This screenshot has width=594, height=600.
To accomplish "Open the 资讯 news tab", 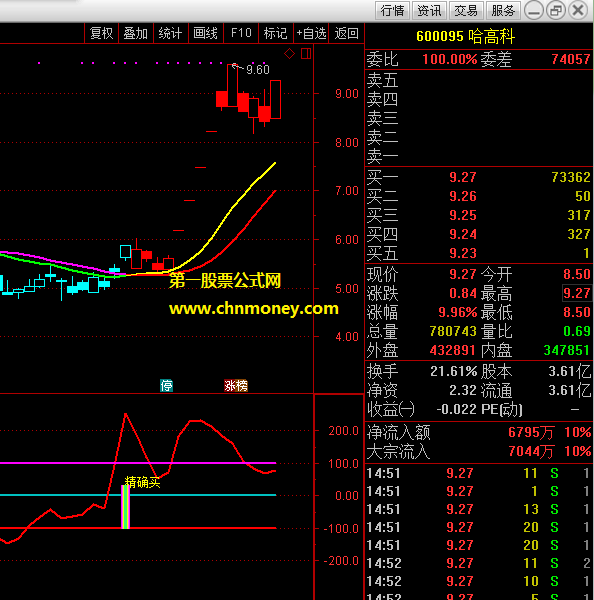I will point(429,10).
